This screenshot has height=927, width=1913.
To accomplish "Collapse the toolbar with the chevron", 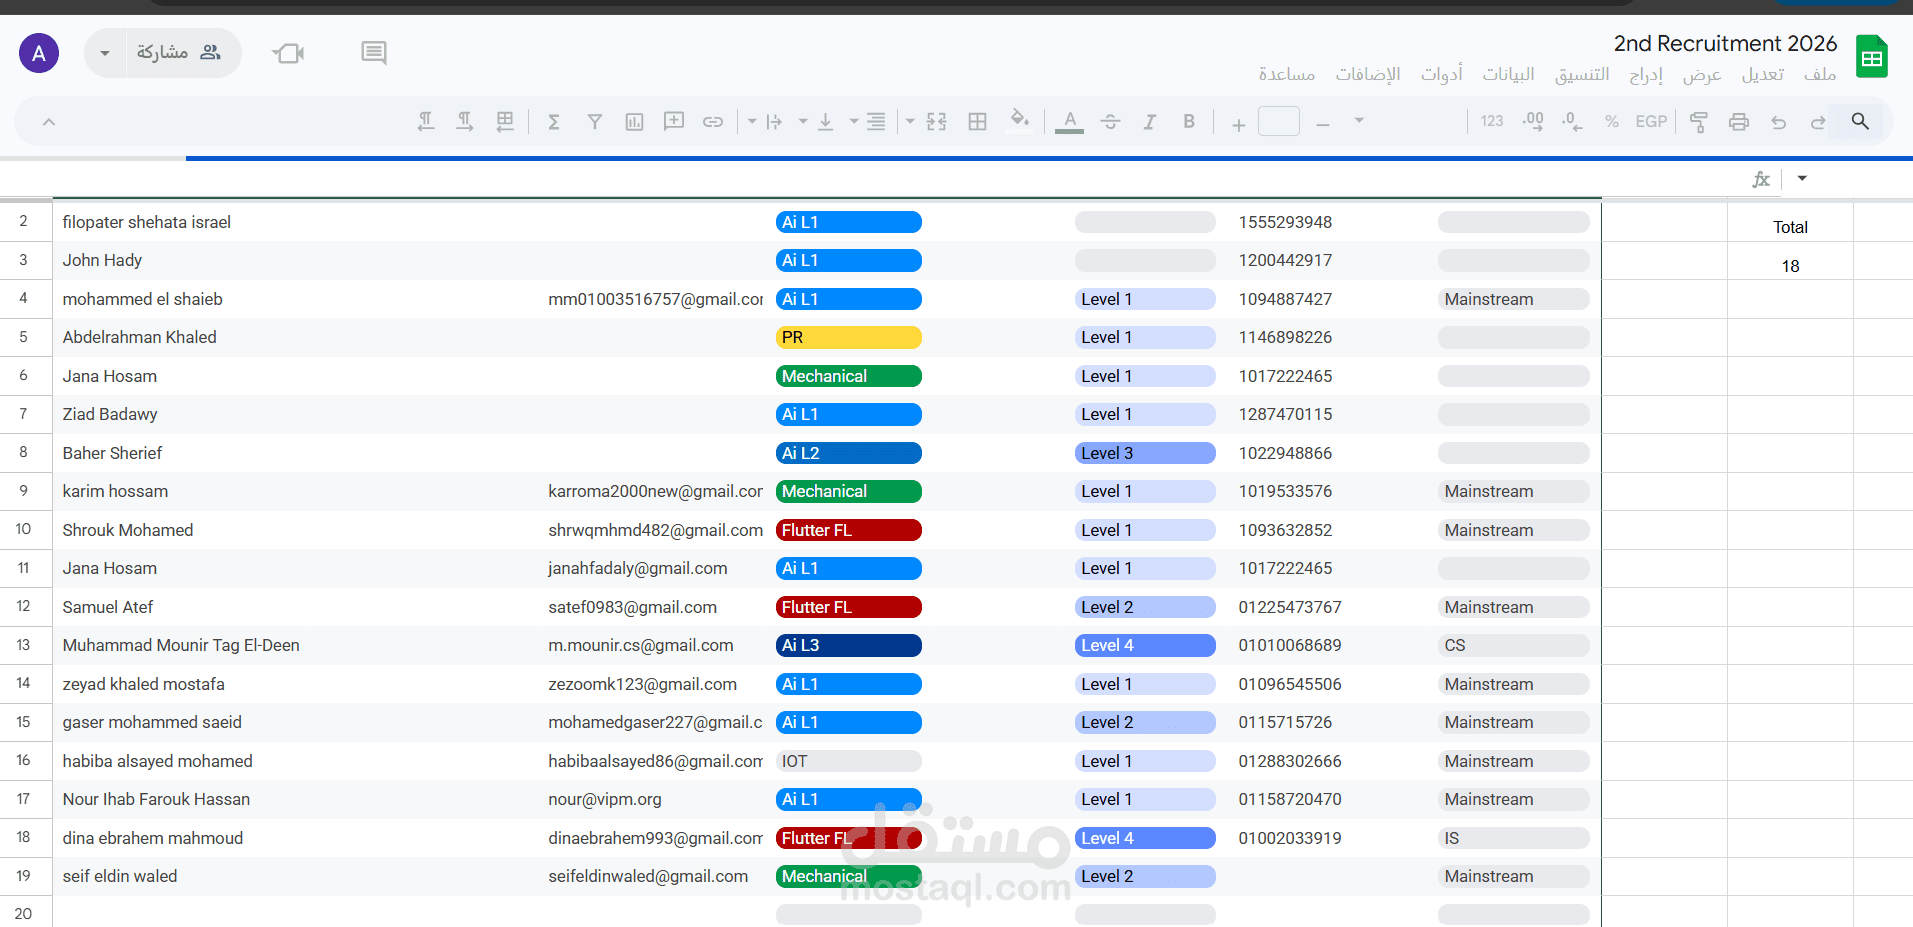I will coord(48,122).
